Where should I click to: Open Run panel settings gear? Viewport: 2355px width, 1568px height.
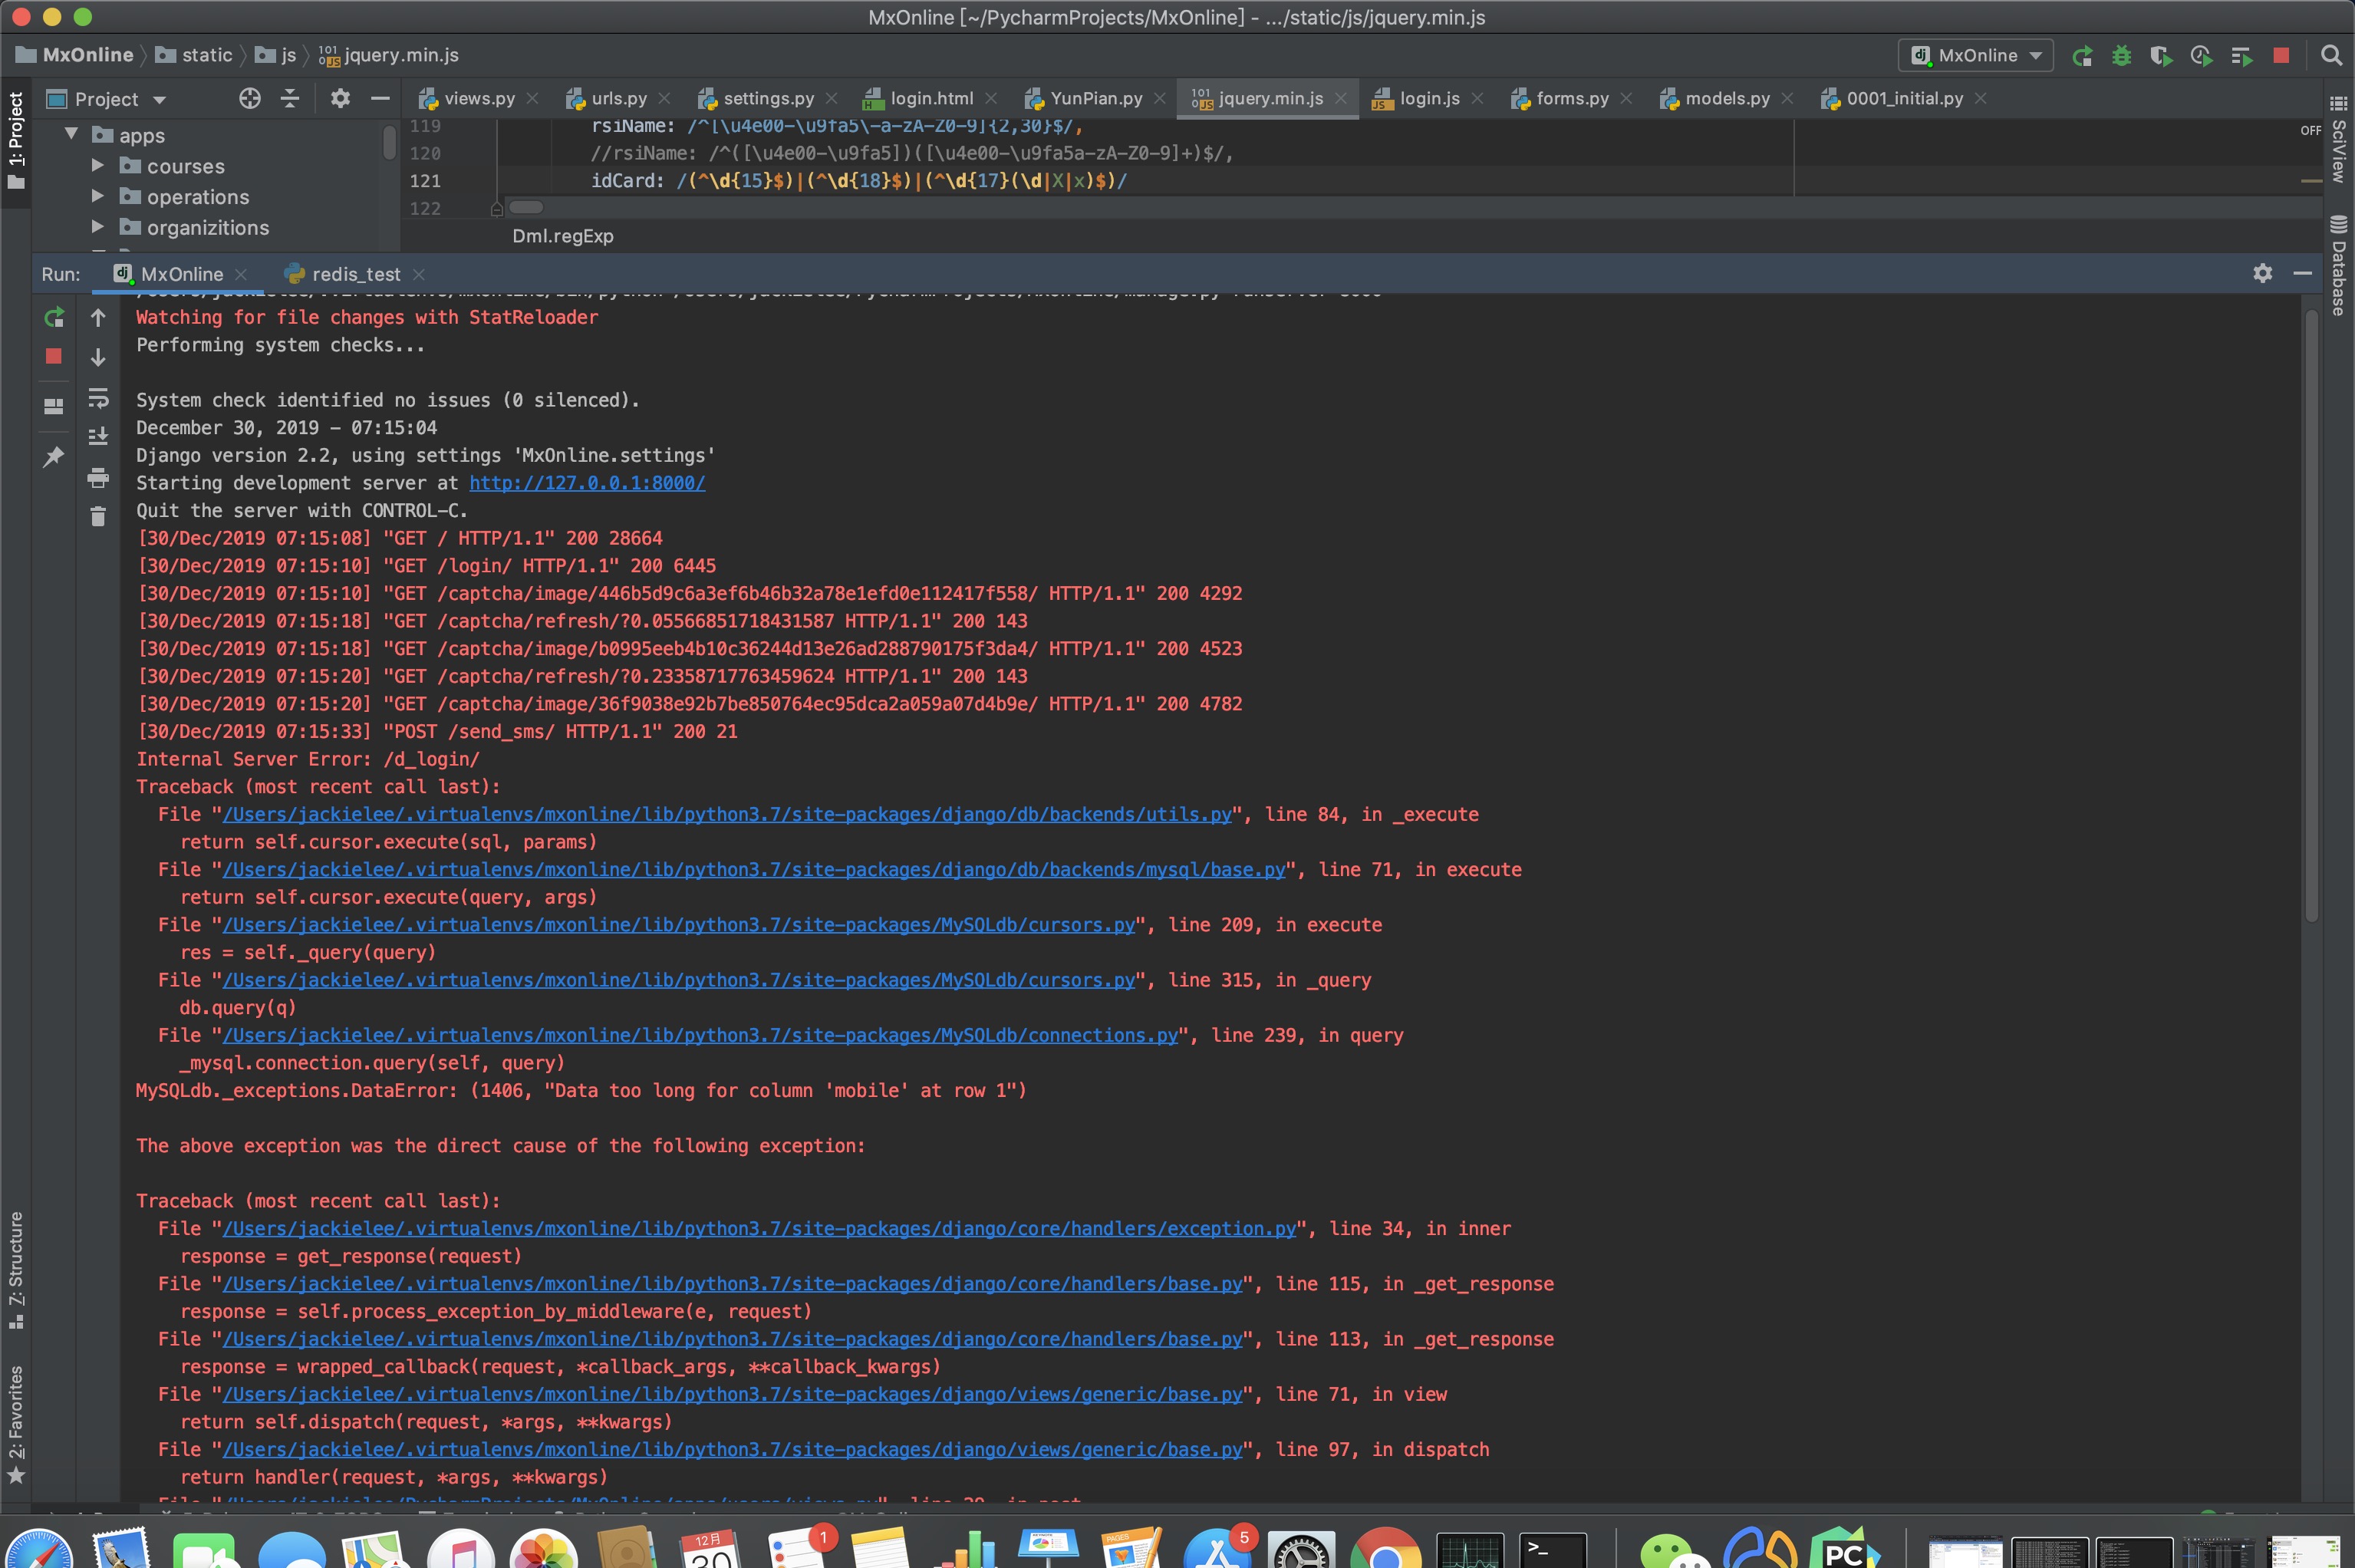[x=2263, y=273]
